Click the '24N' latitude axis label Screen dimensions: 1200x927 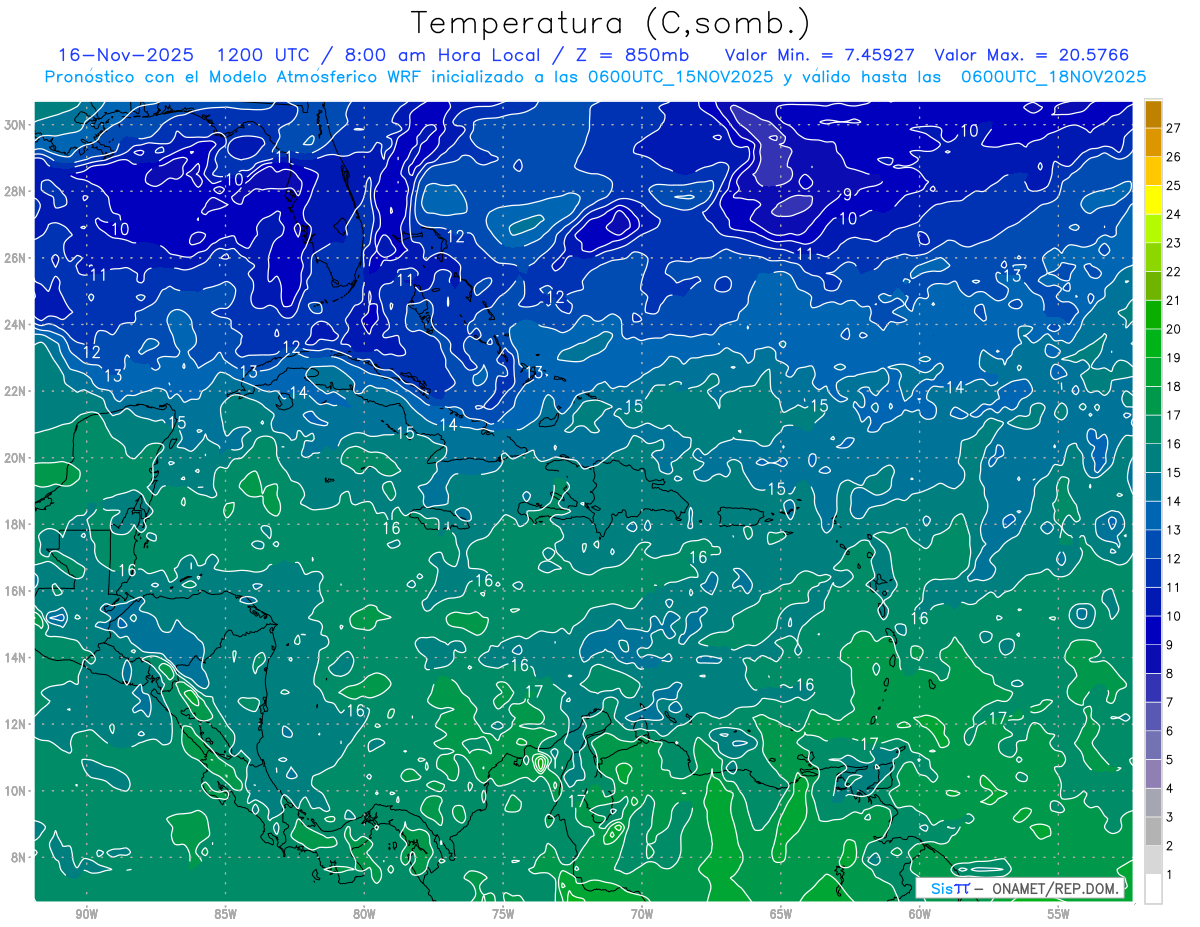click(x=17, y=325)
